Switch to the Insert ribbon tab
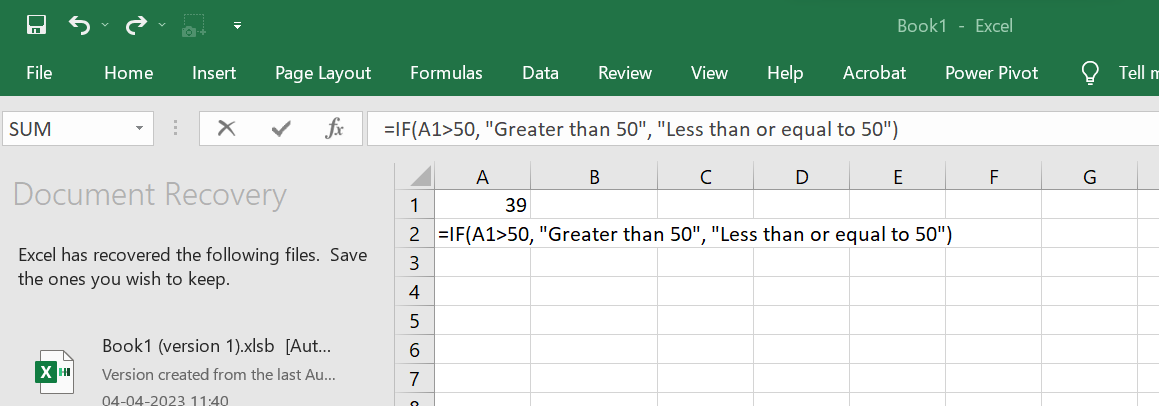The image size is (1159, 406). coord(214,73)
